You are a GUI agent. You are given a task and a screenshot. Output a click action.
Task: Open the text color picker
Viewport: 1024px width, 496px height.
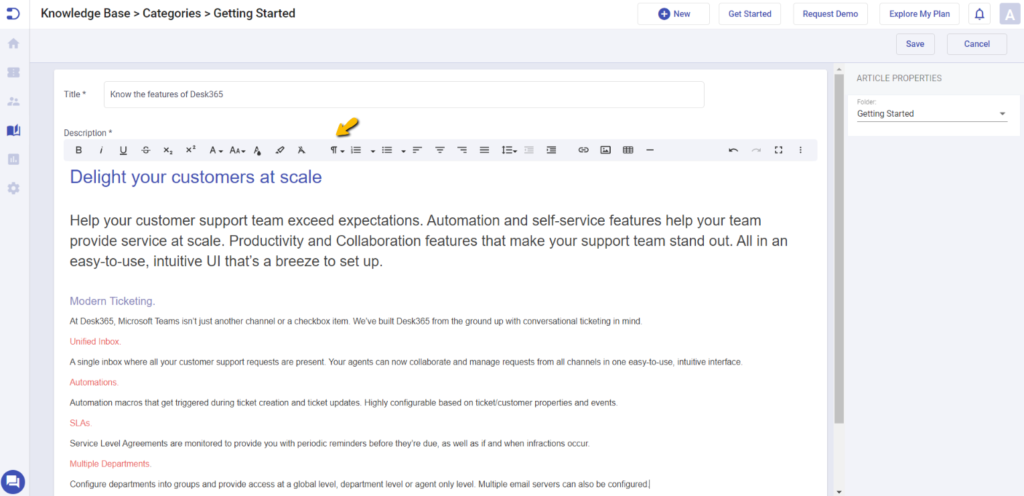click(257, 150)
